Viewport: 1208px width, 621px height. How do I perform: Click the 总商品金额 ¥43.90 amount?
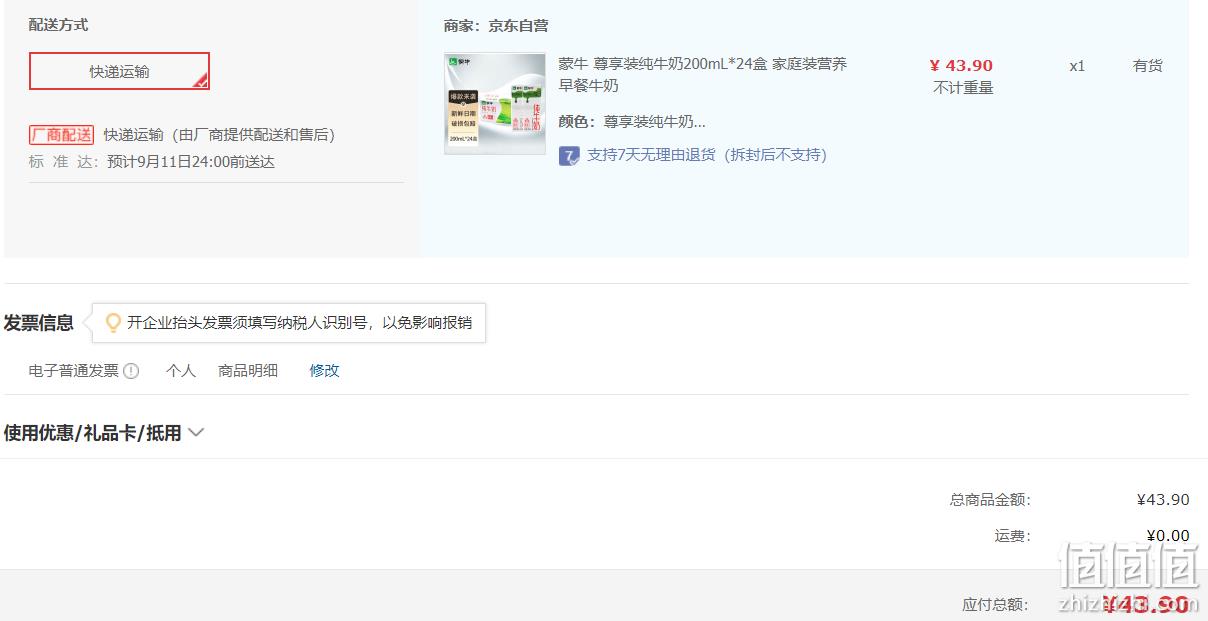coord(1163,500)
